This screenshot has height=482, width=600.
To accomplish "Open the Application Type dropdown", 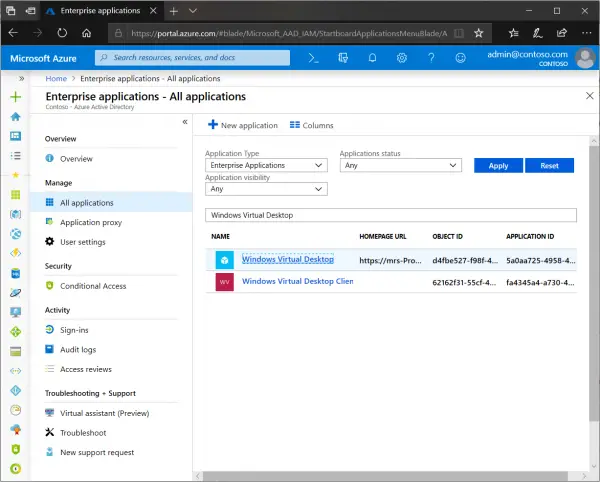I will tap(266, 165).
